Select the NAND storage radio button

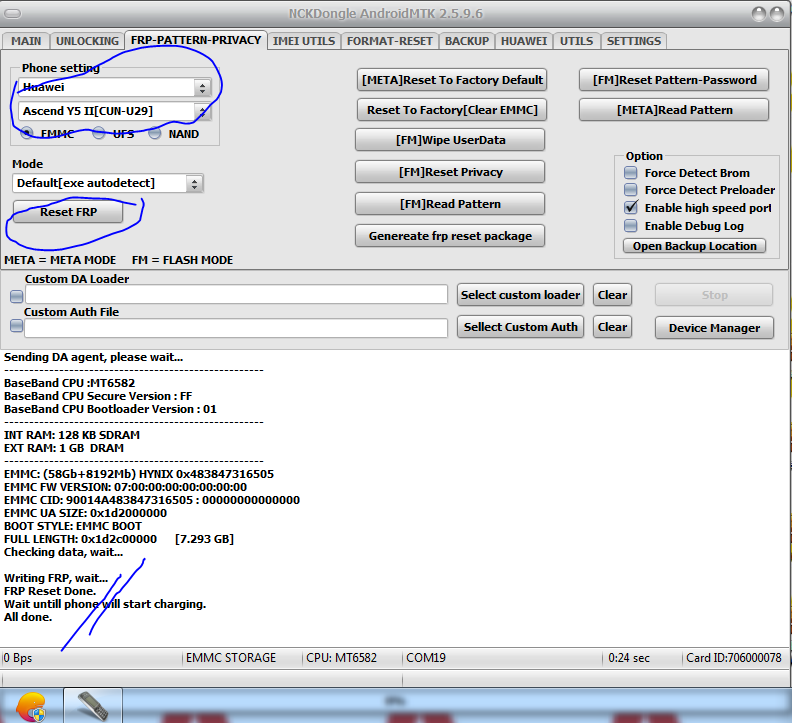coord(155,133)
